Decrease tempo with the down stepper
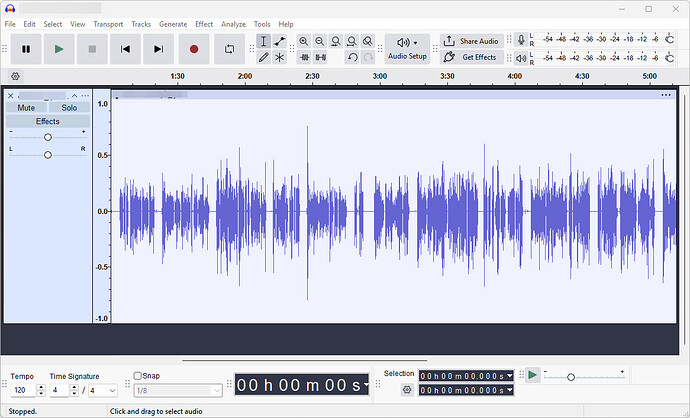Image resolution: width=690 pixels, height=418 pixels. point(41,393)
